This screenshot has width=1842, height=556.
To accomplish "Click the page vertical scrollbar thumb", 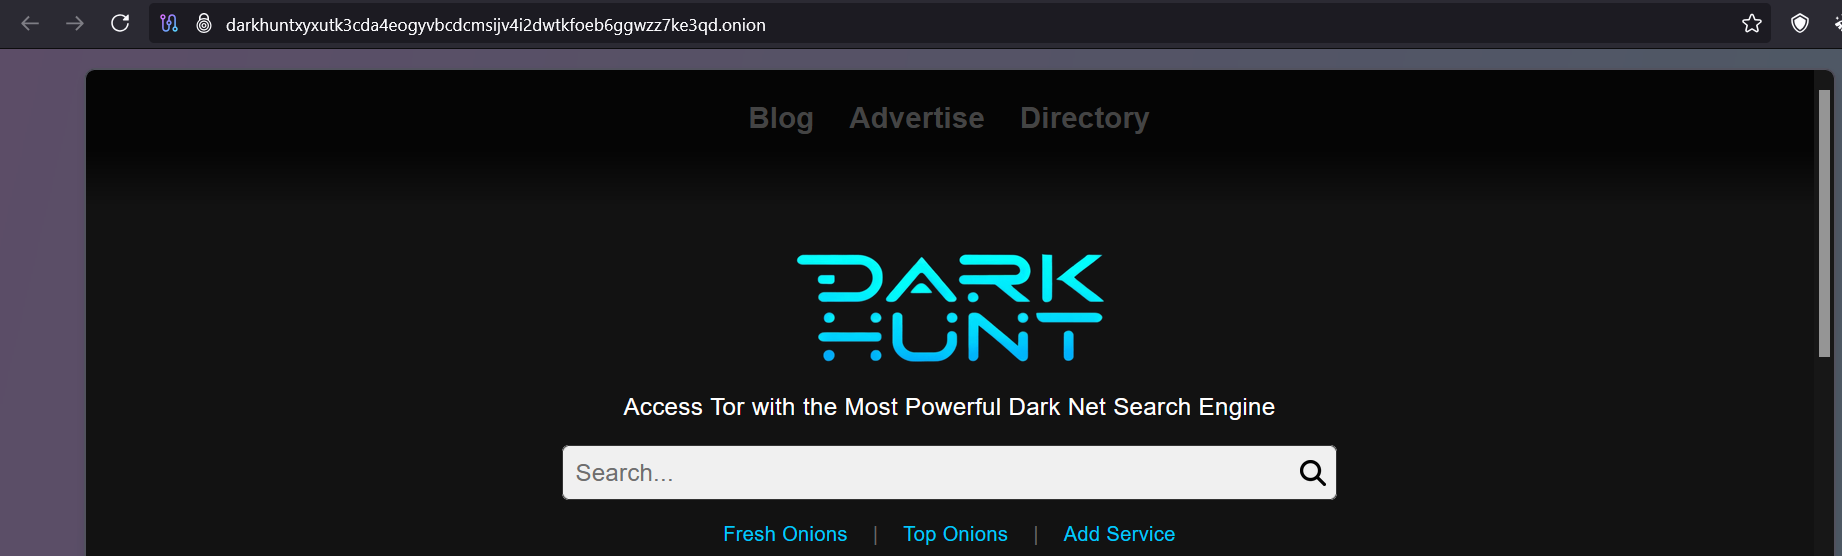I will coord(1824,223).
